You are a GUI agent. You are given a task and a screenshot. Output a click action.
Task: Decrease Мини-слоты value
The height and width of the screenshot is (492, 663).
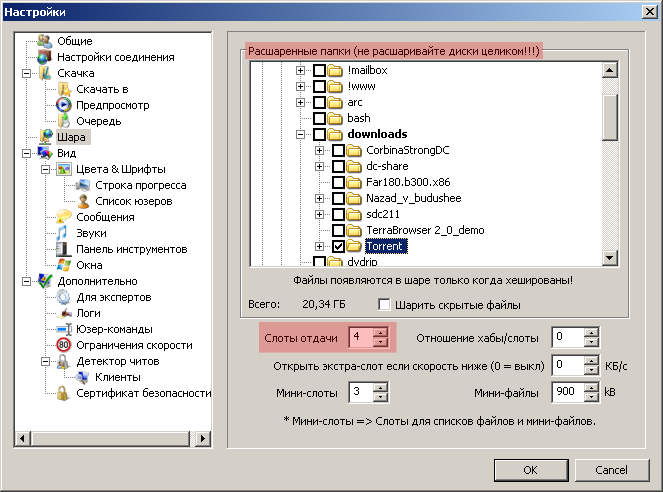[x=380, y=397]
